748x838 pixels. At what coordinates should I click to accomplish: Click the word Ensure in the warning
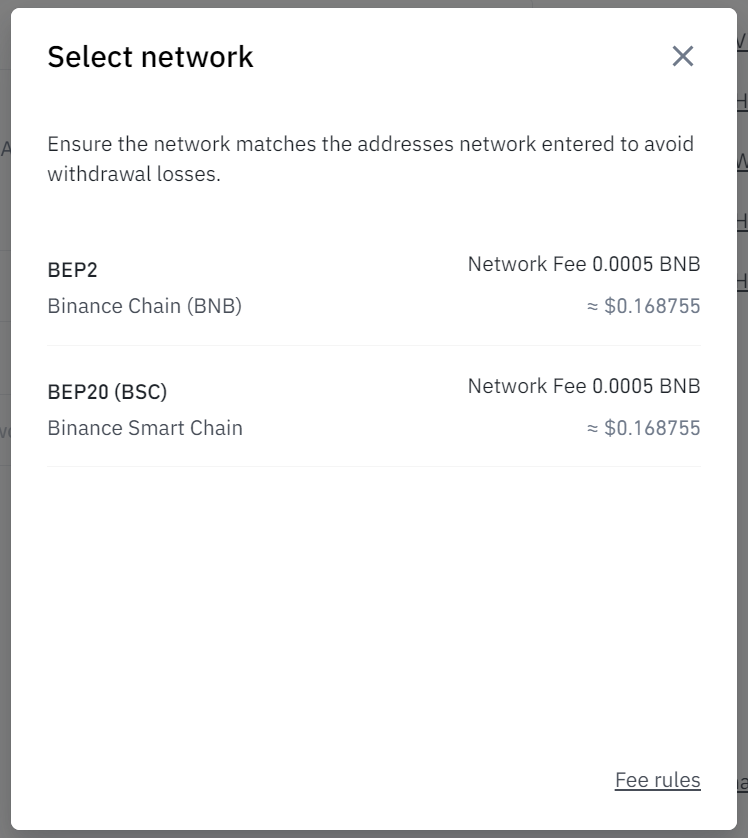80,144
